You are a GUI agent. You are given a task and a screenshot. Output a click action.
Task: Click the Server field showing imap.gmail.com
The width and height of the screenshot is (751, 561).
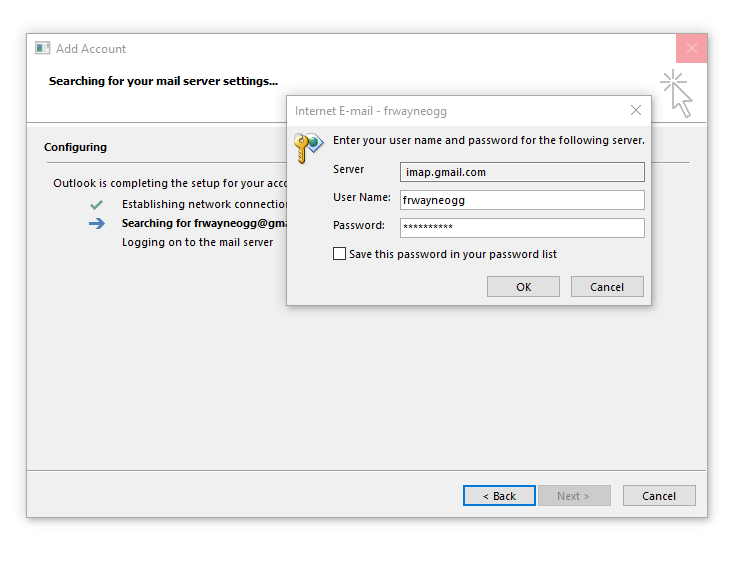522,172
